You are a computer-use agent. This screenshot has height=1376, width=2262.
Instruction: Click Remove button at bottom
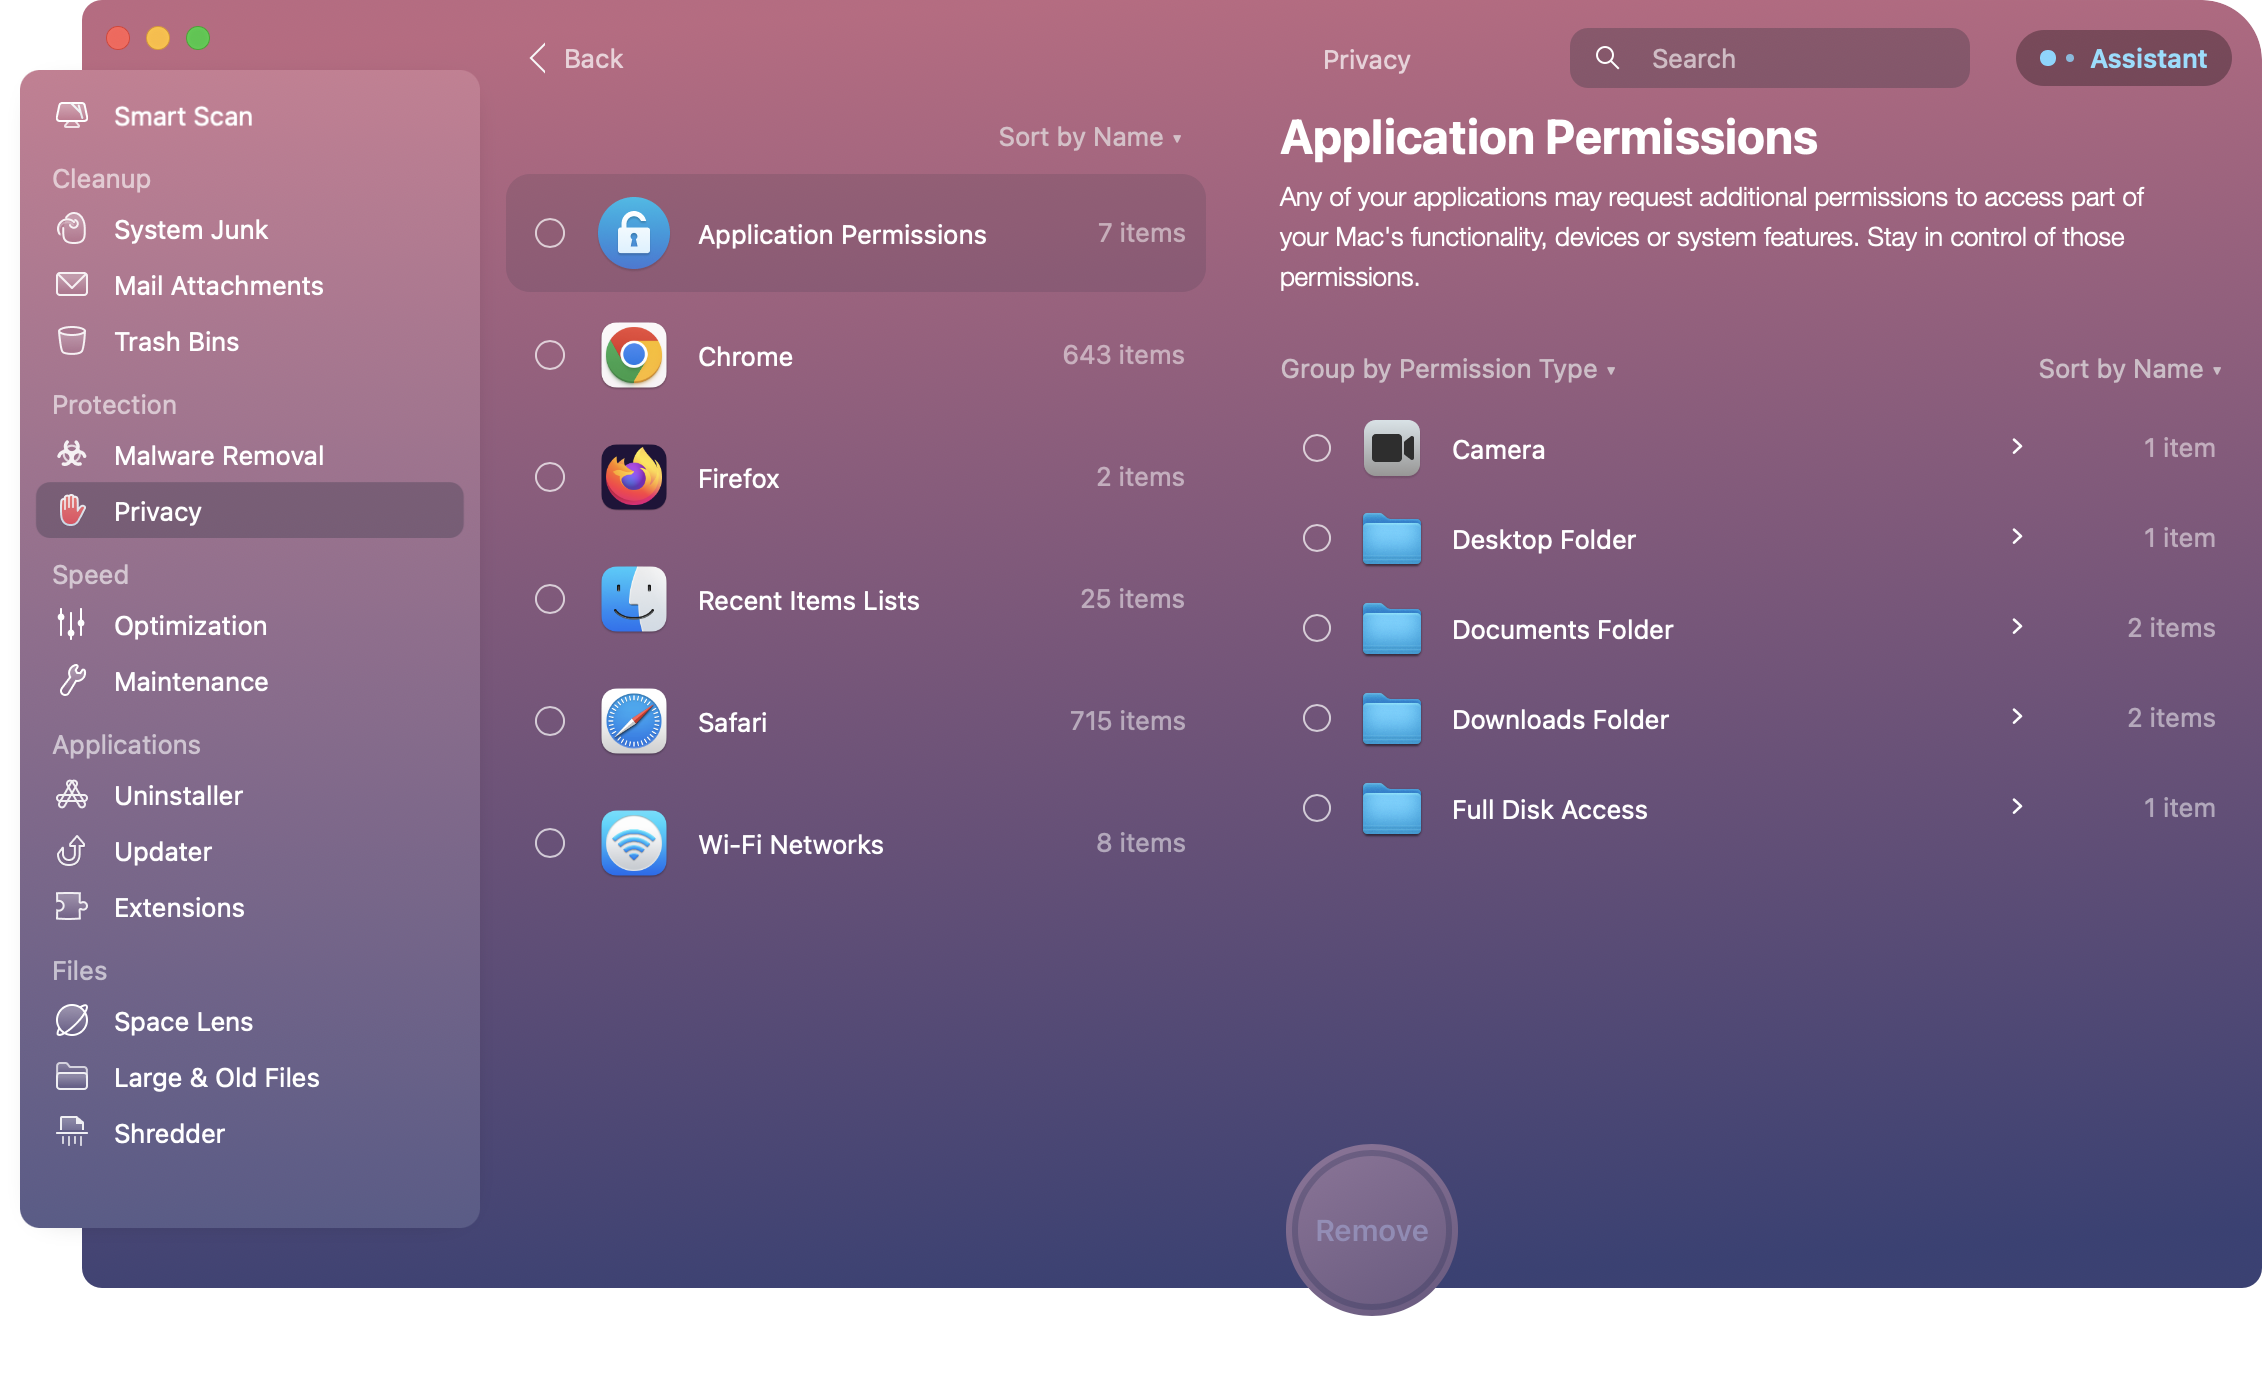click(1370, 1229)
